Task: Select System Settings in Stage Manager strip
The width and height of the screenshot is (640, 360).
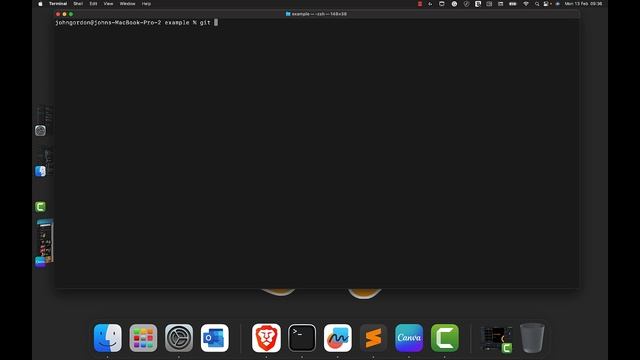Action: click(x=40, y=131)
